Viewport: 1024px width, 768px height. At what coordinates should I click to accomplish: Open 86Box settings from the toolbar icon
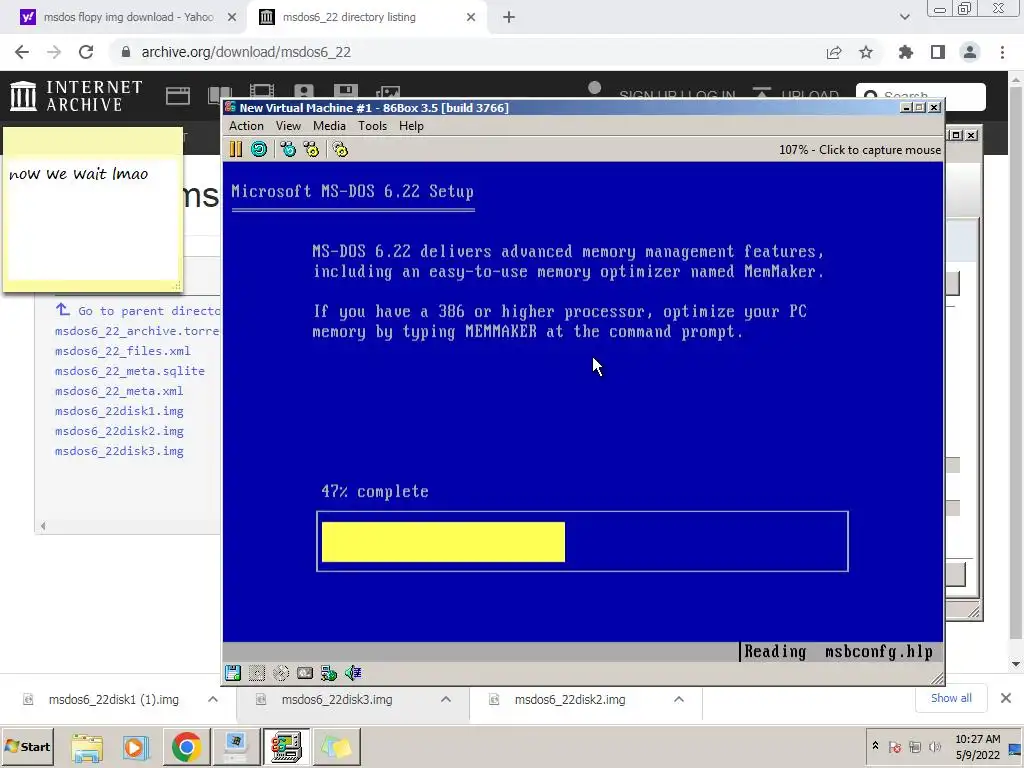(340, 150)
